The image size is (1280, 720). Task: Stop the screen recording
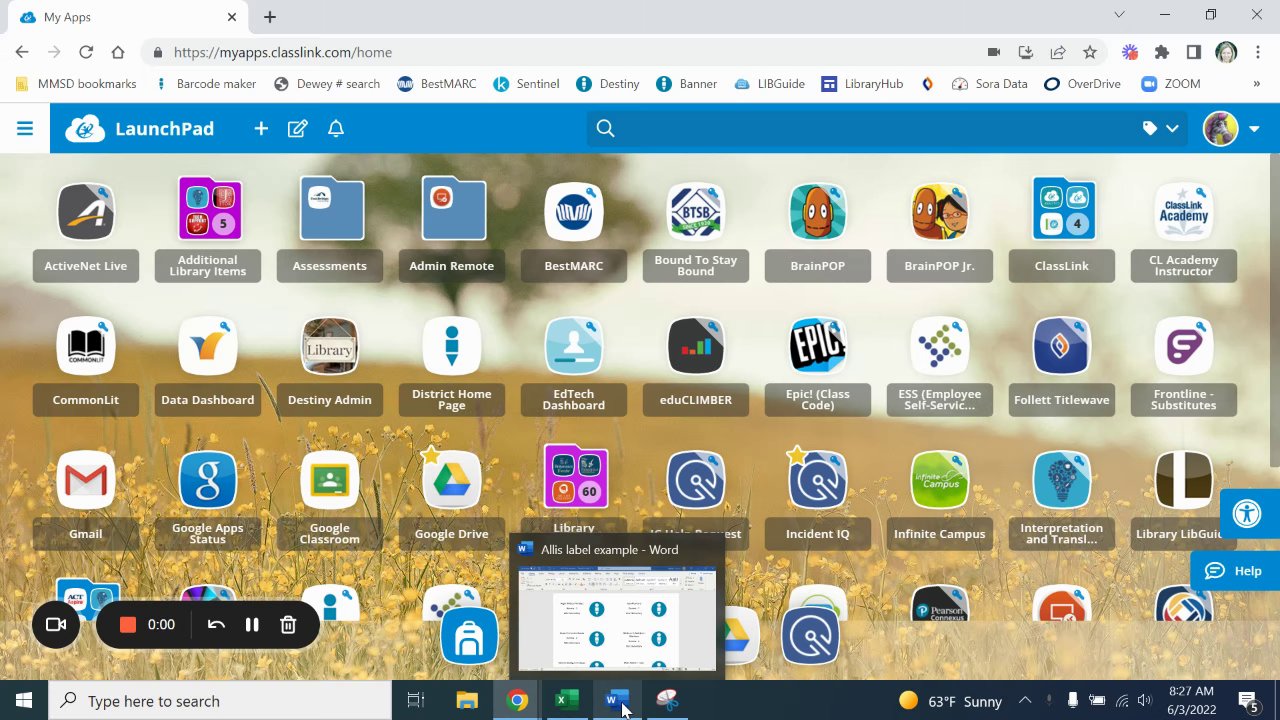pos(128,624)
